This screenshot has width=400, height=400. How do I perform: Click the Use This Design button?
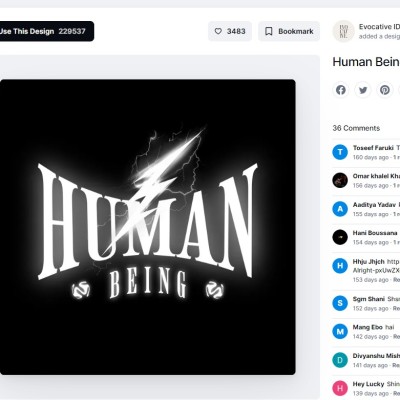click(x=45, y=31)
